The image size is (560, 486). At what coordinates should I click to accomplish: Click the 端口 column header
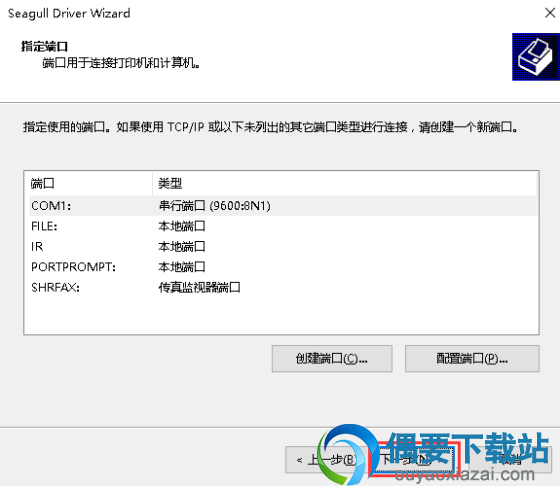pyautogui.click(x=88, y=184)
